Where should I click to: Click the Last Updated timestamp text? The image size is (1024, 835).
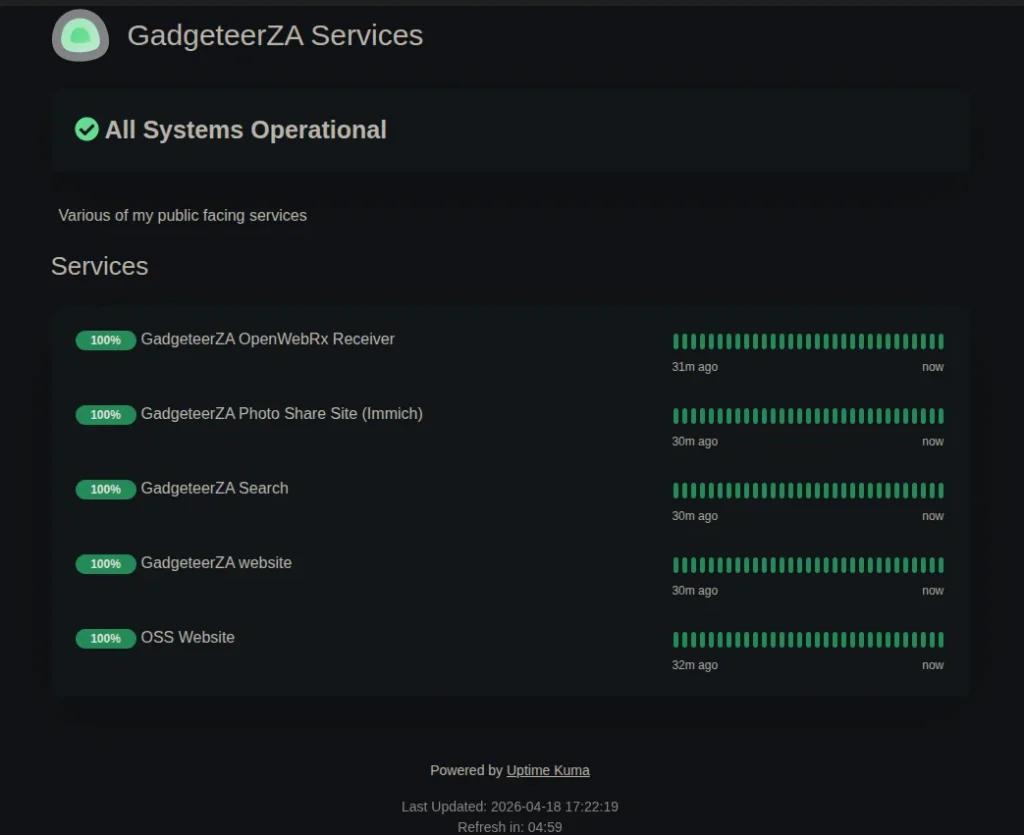510,807
